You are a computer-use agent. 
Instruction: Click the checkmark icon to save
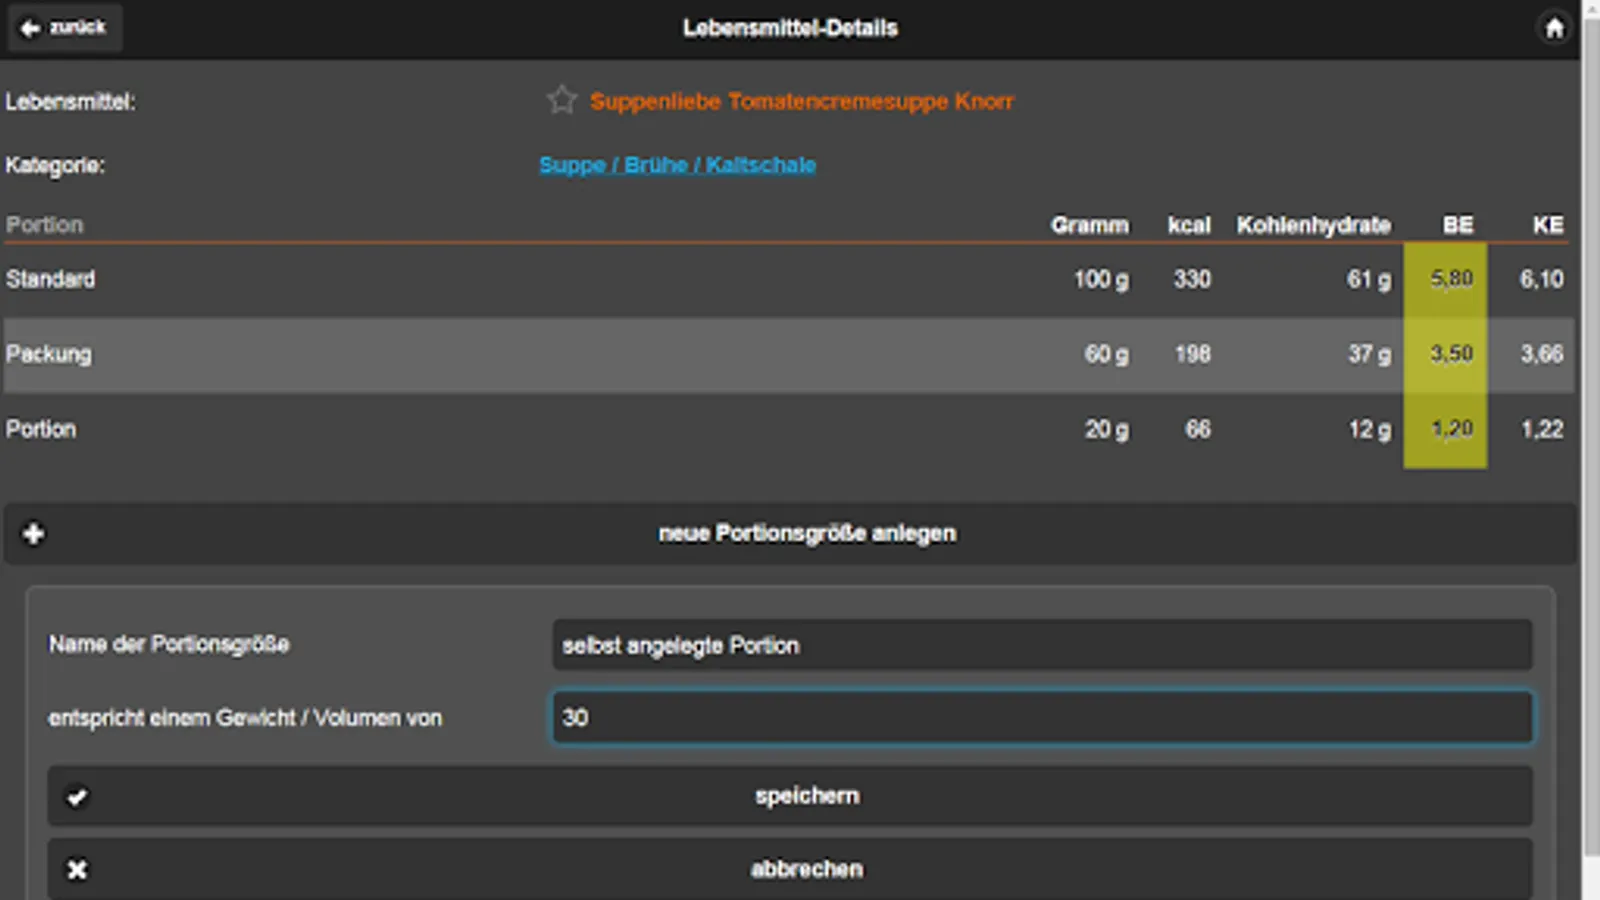point(77,797)
